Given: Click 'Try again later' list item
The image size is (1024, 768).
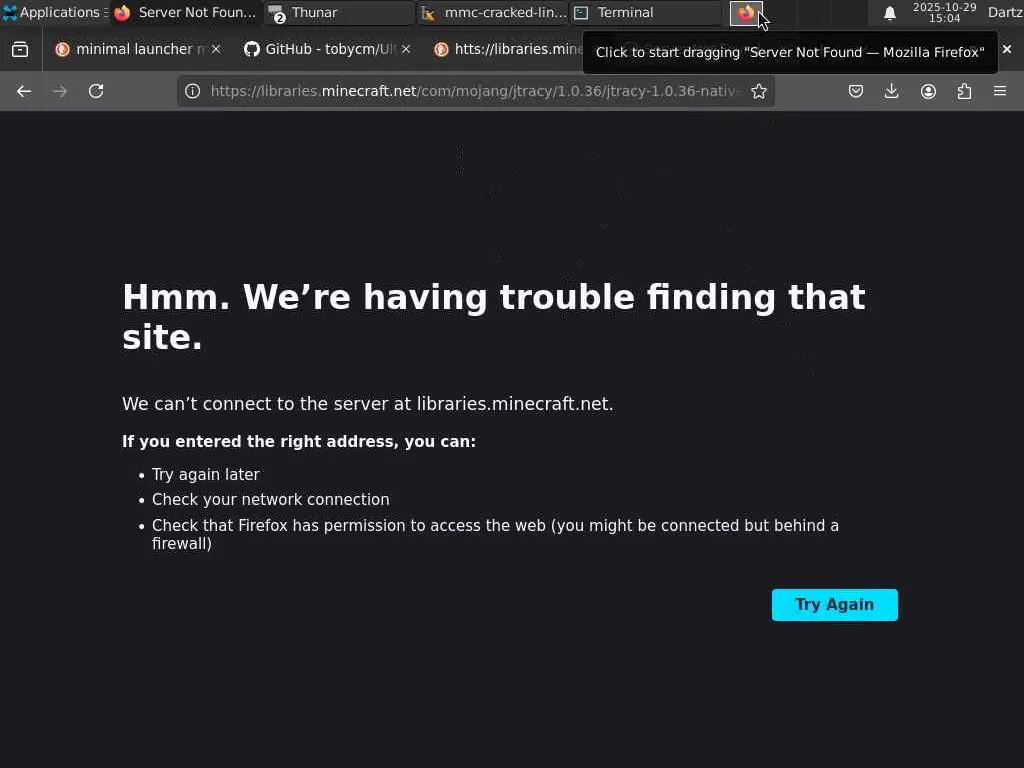Looking at the screenshot, I should [x=206, y=475].
